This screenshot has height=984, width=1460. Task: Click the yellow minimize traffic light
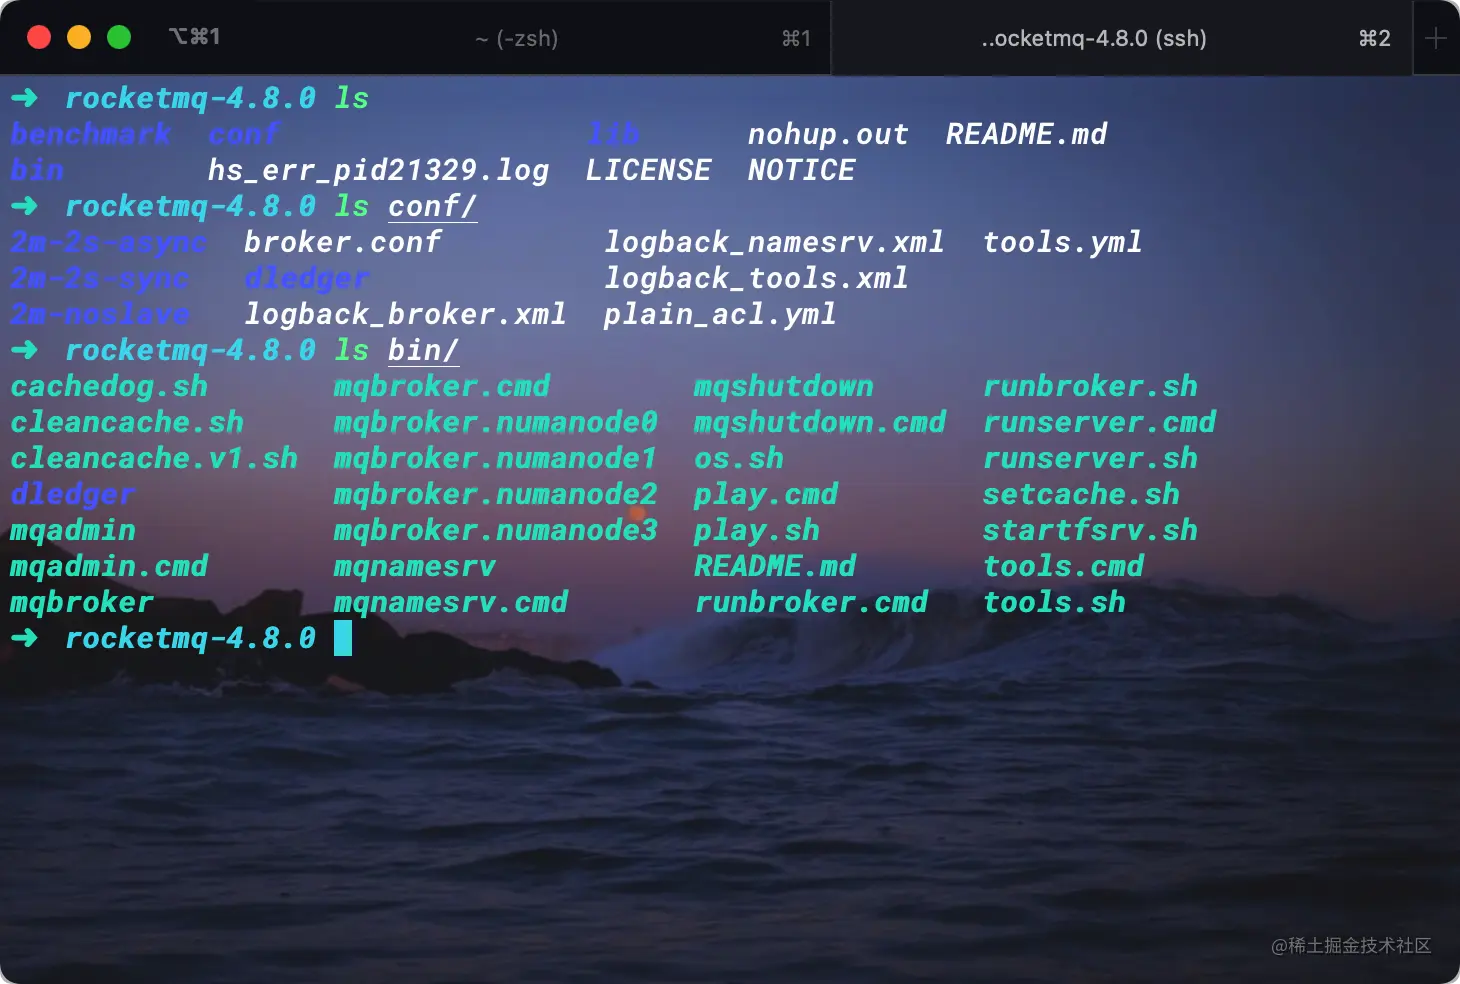[79, 36]
